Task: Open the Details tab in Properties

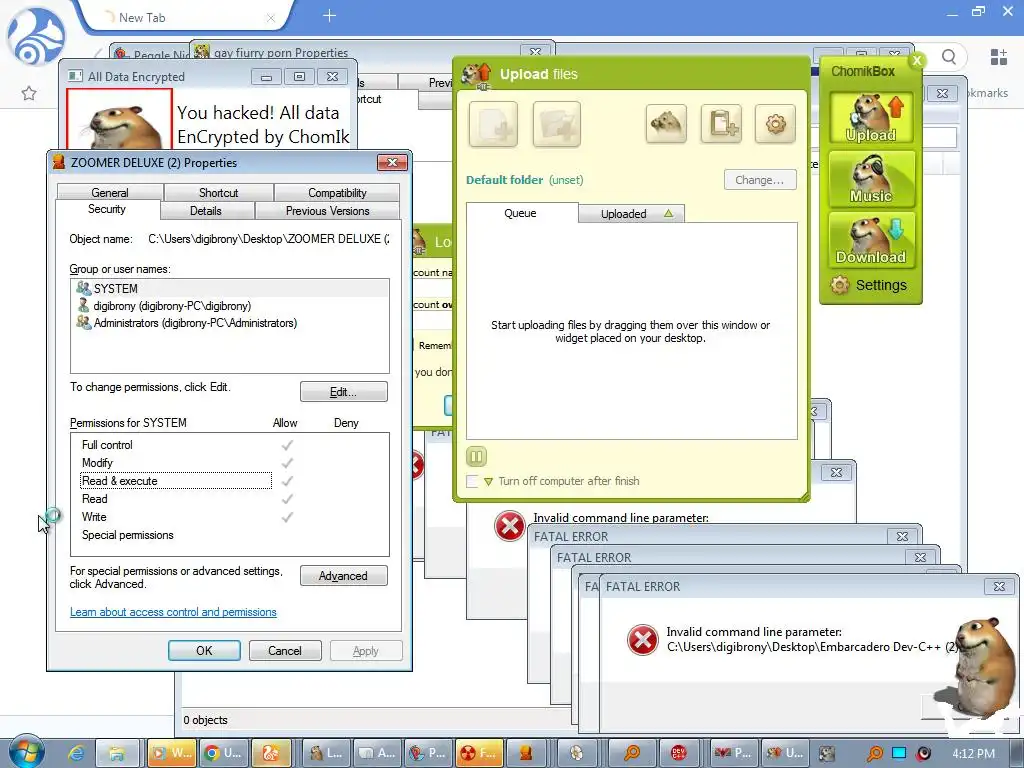Action: 206,211
